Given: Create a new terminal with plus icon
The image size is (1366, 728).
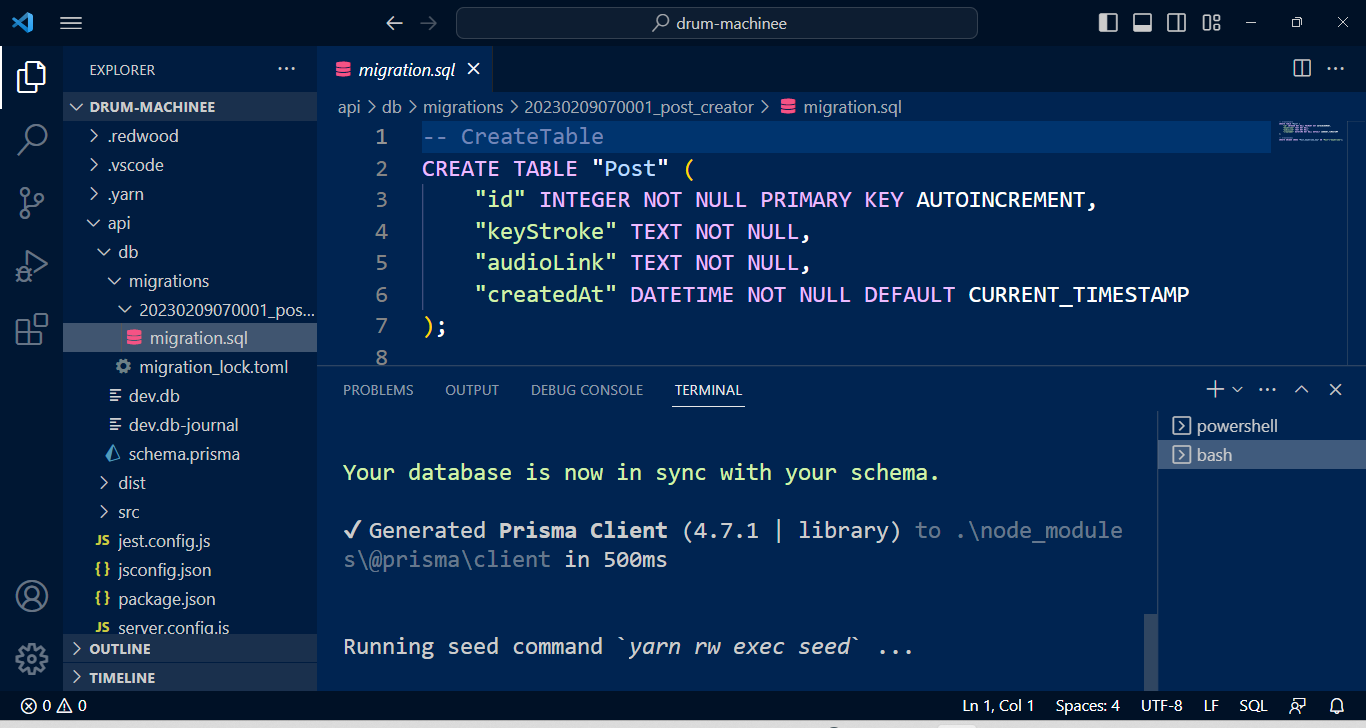Looking at the screenshot, I should (x=1214, y=389).
